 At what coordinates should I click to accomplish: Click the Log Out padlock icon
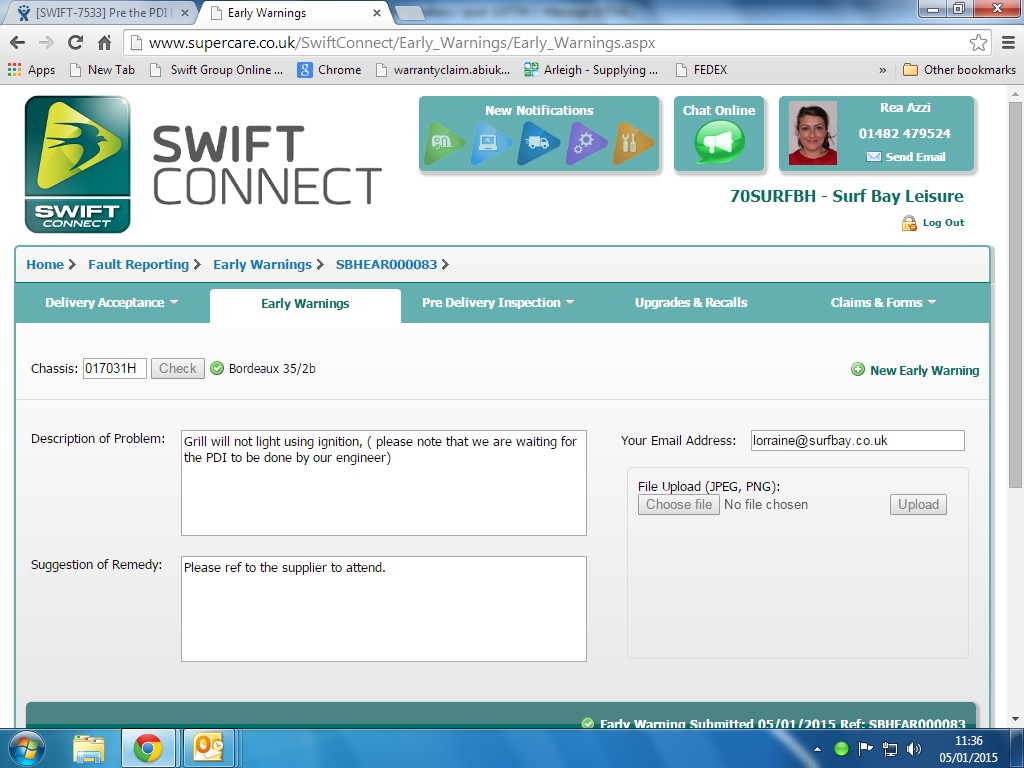coord(909,223)
